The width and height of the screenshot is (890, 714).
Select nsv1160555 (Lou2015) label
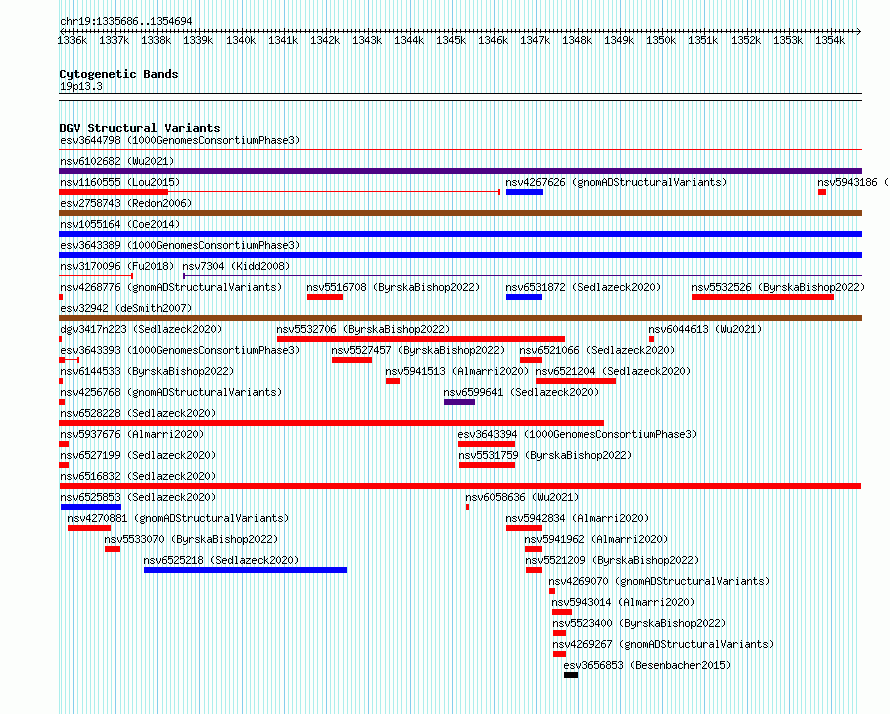click(120, 182)
